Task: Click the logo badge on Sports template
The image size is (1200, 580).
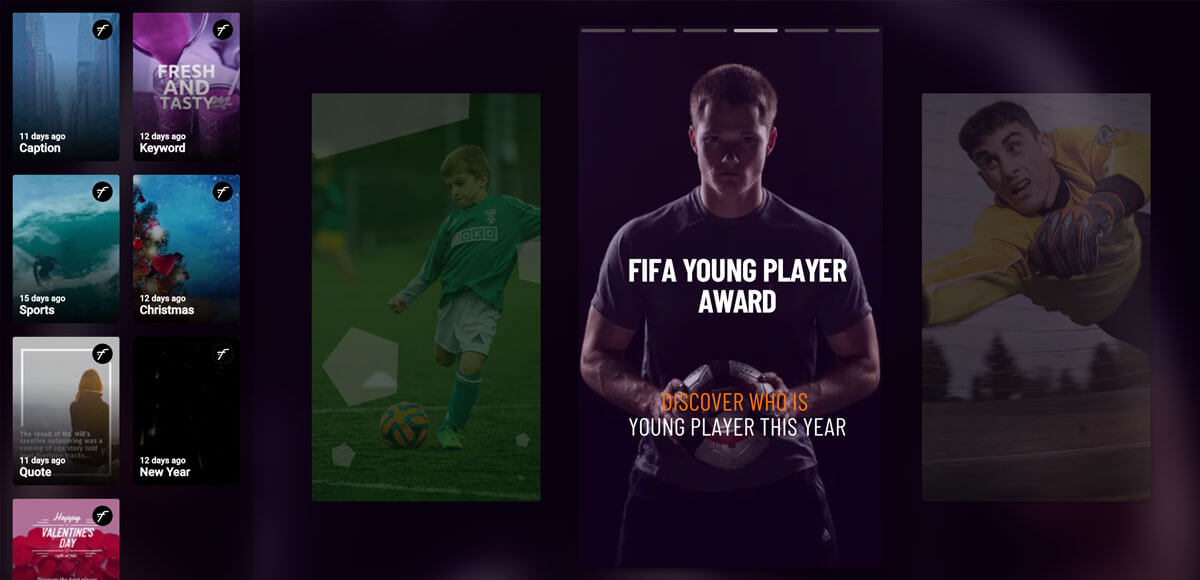Action: (x=103, y=192)
